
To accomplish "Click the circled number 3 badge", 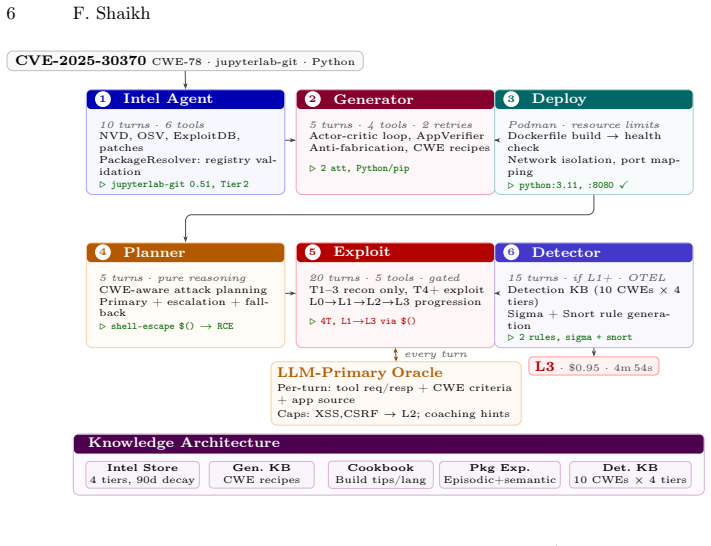I will (x=511, y=99).
